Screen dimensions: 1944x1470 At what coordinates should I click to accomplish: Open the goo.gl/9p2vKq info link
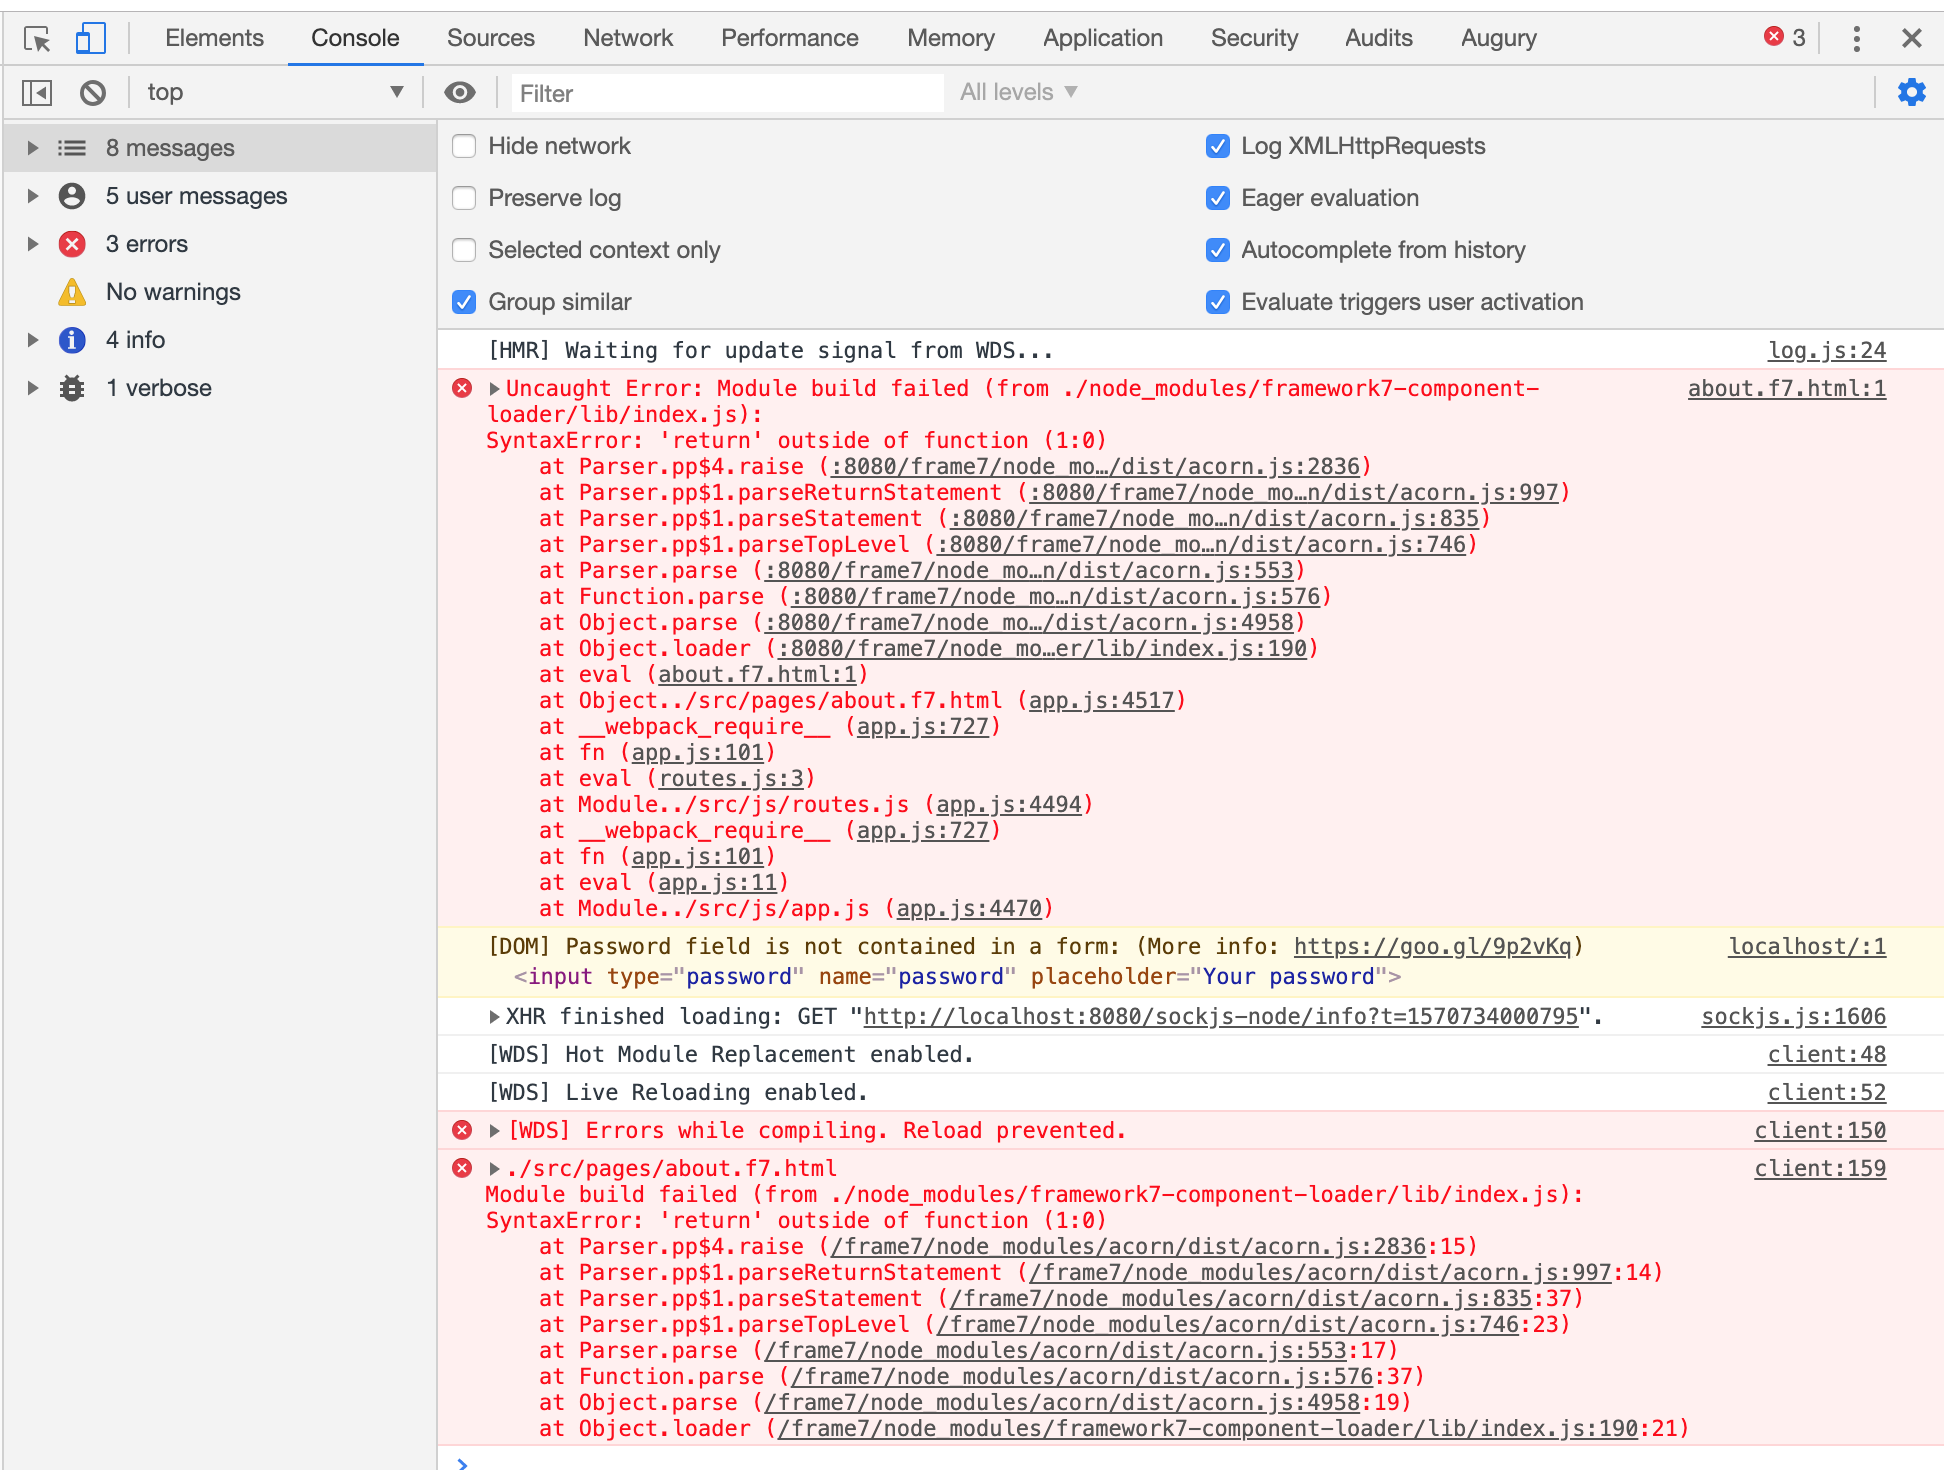click(1432, 946)
